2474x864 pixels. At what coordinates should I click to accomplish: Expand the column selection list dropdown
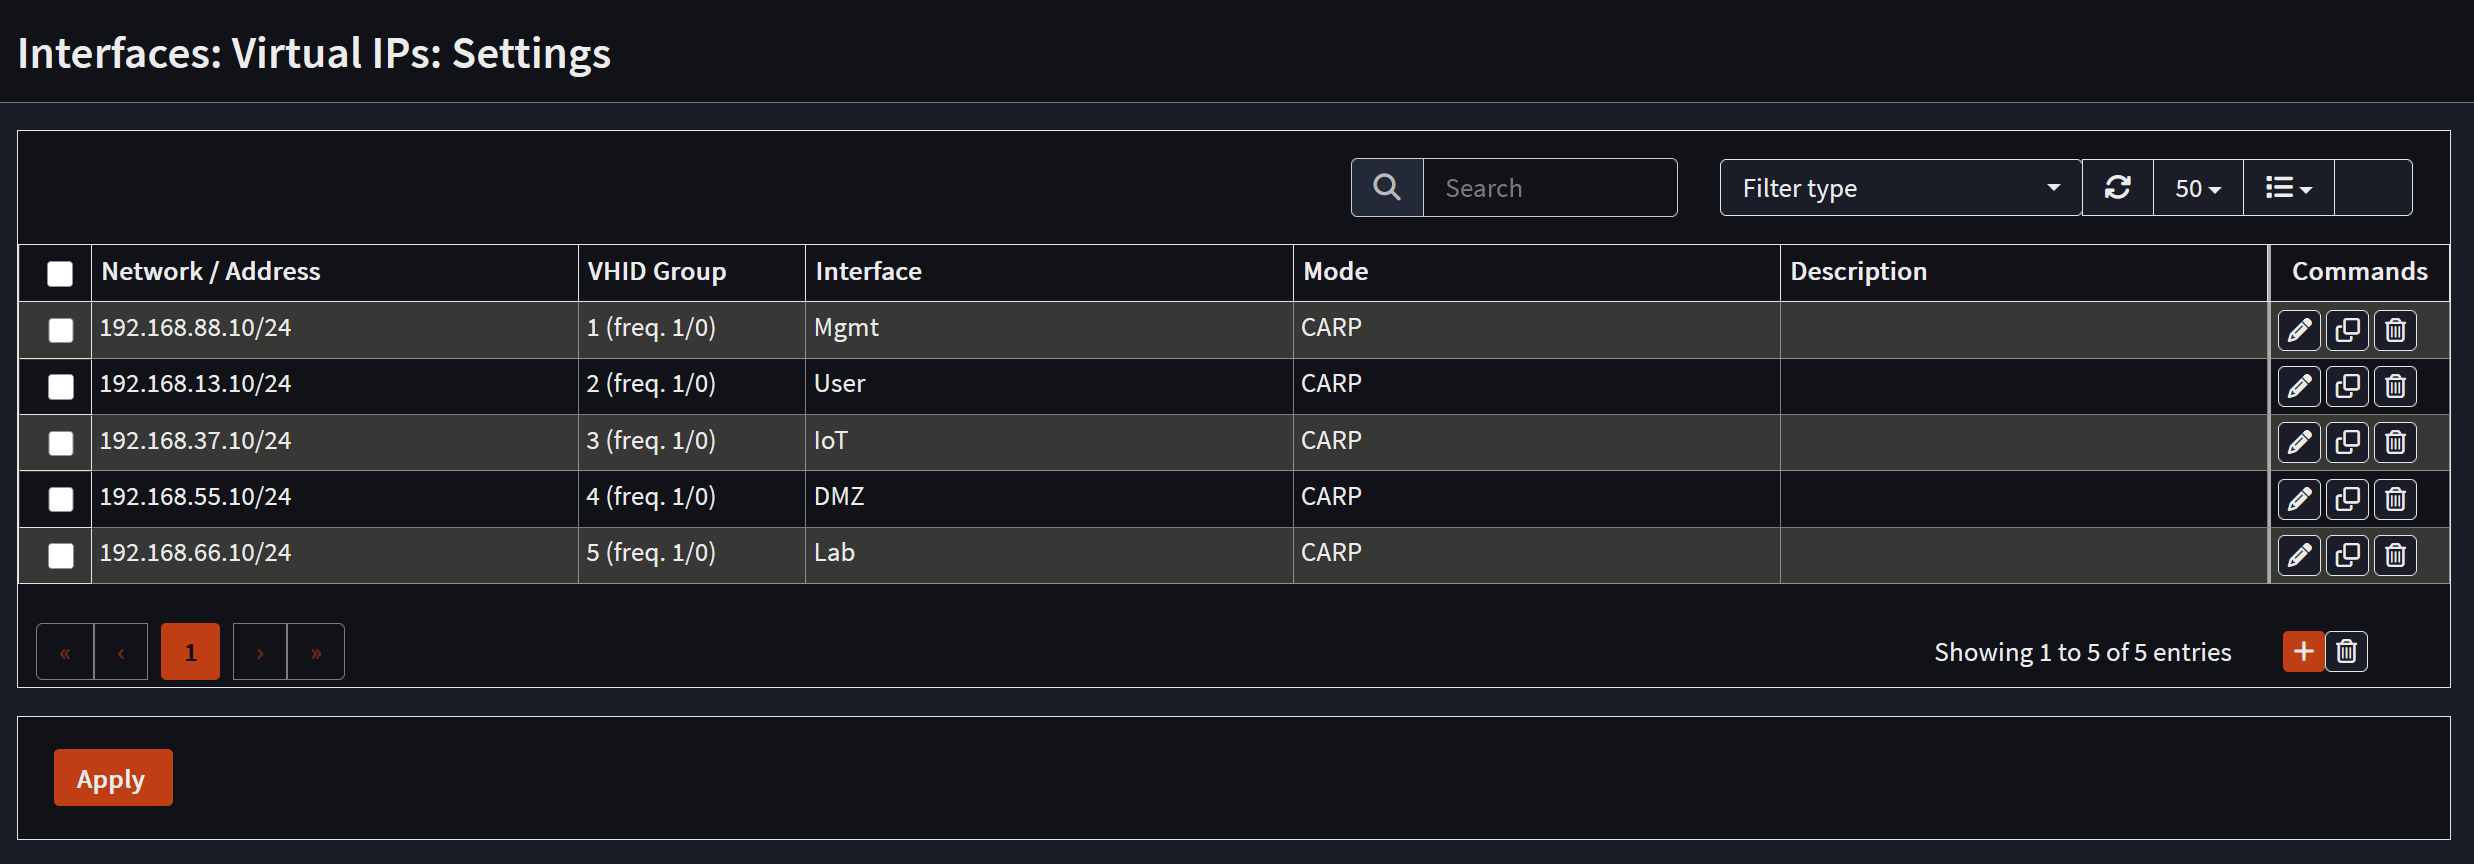pos(2288,188)
